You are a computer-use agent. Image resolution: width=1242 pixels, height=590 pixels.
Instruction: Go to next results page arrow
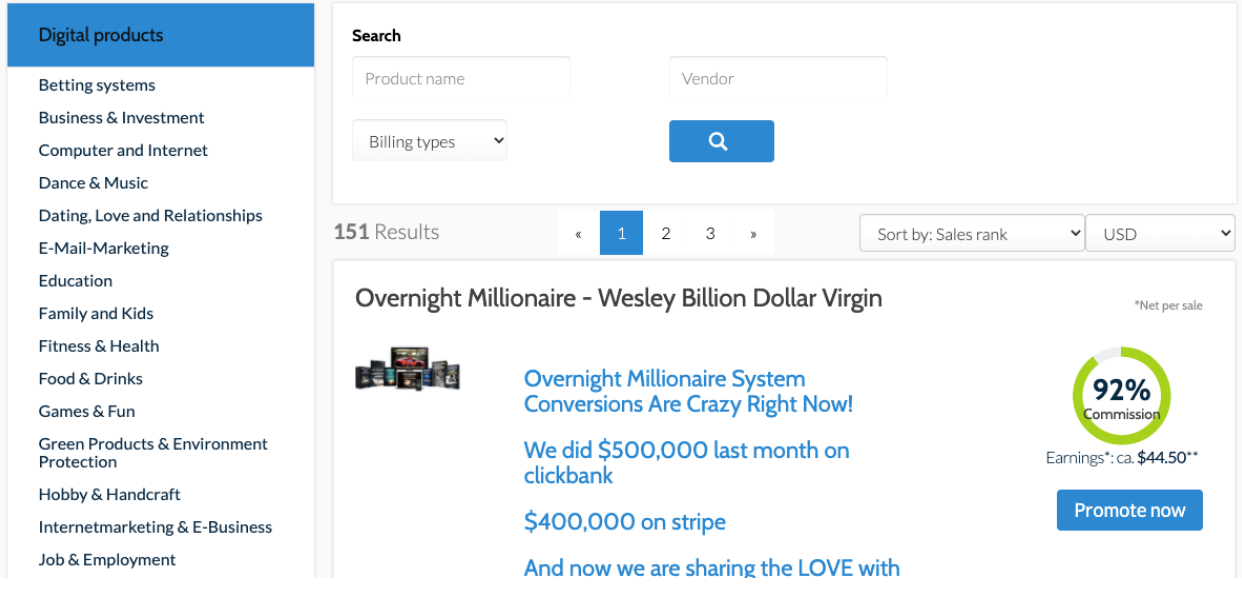tap(753, 234)
